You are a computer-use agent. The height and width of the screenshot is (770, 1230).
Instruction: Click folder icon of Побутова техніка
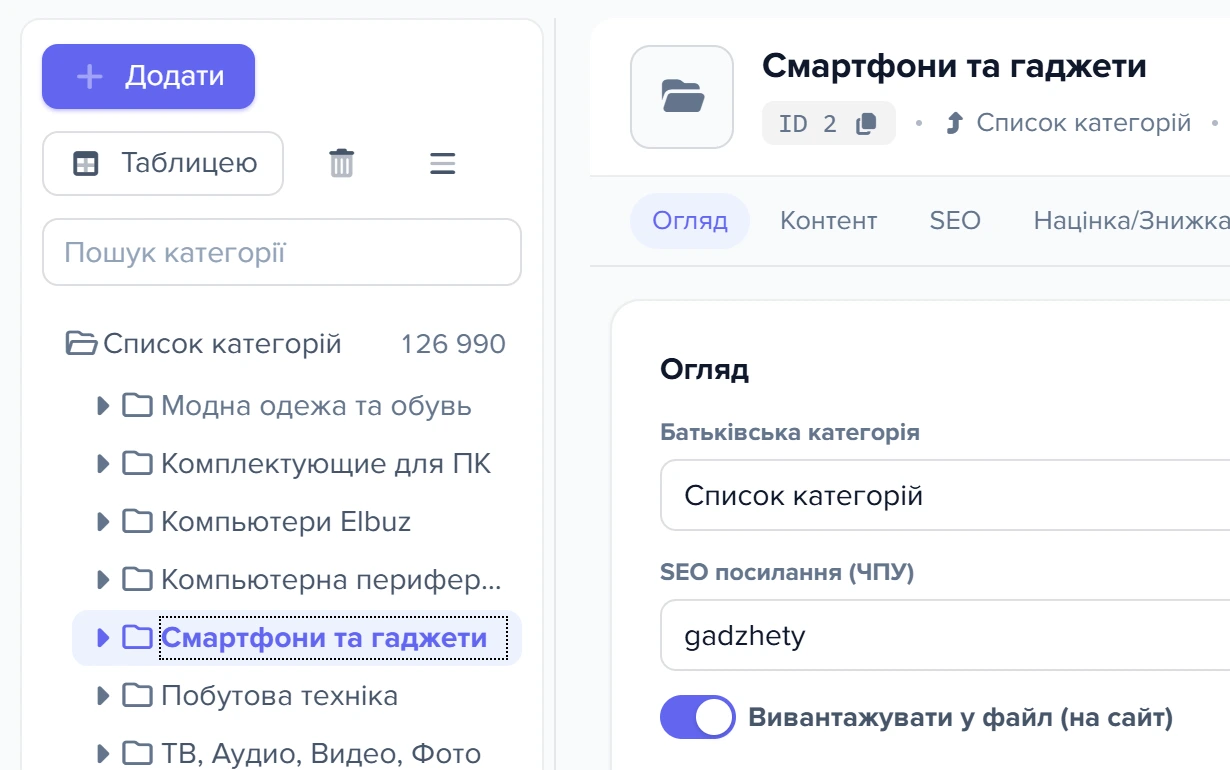[x=137, y=696]
